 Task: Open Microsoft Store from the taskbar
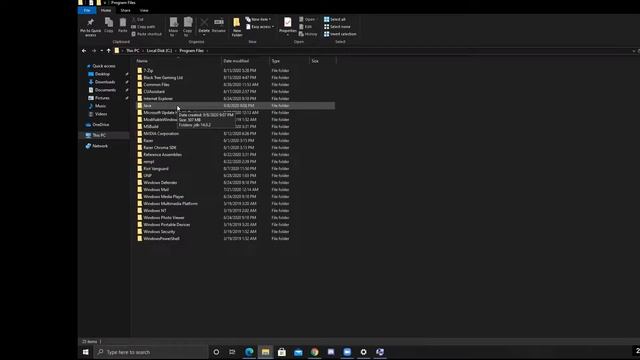click(x=282, y=352)
